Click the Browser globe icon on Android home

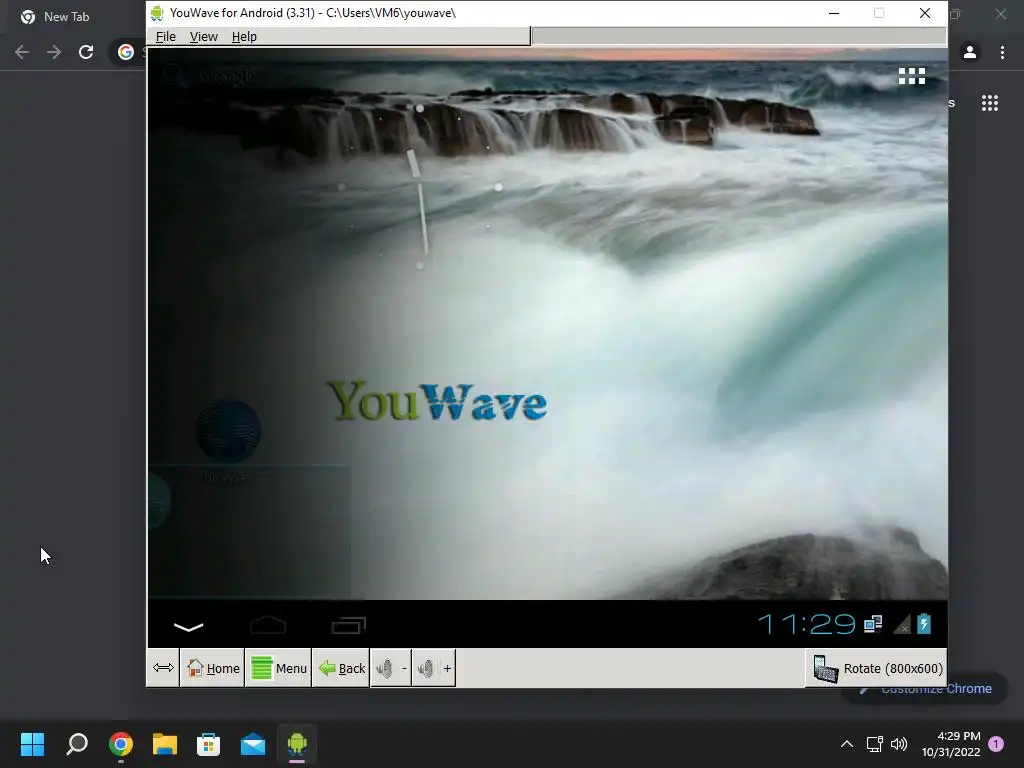tap(229, 431)
